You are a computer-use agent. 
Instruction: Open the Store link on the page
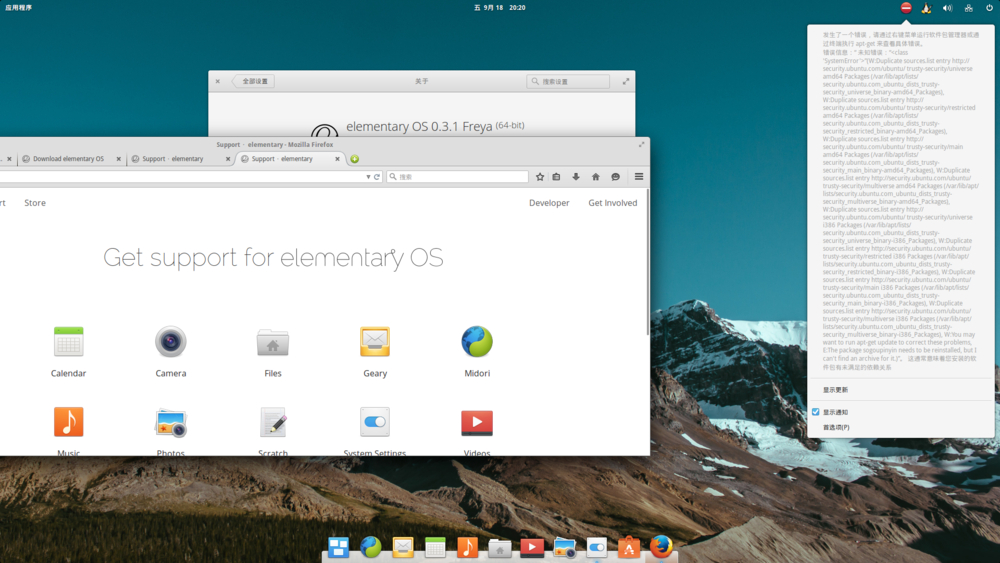35,203
